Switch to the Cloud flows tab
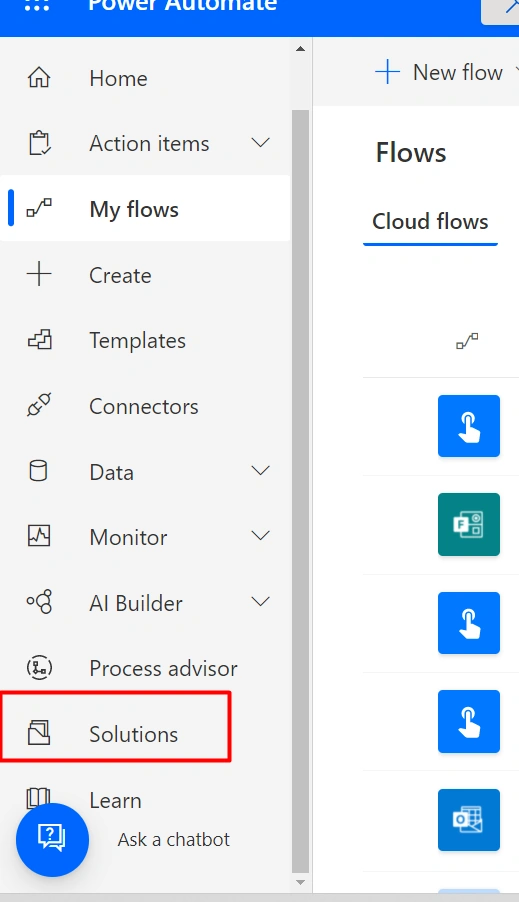519x902 pixels. point(430,221)
